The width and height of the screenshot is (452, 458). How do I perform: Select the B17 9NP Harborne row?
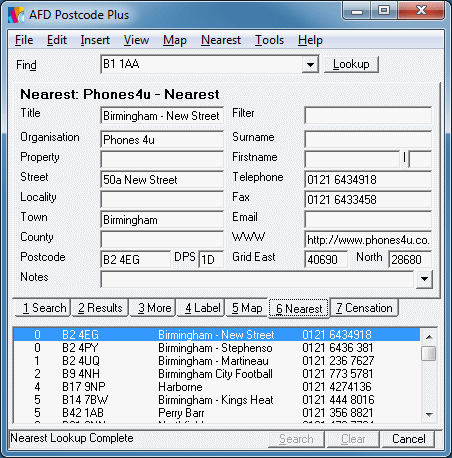coord(217,387)
